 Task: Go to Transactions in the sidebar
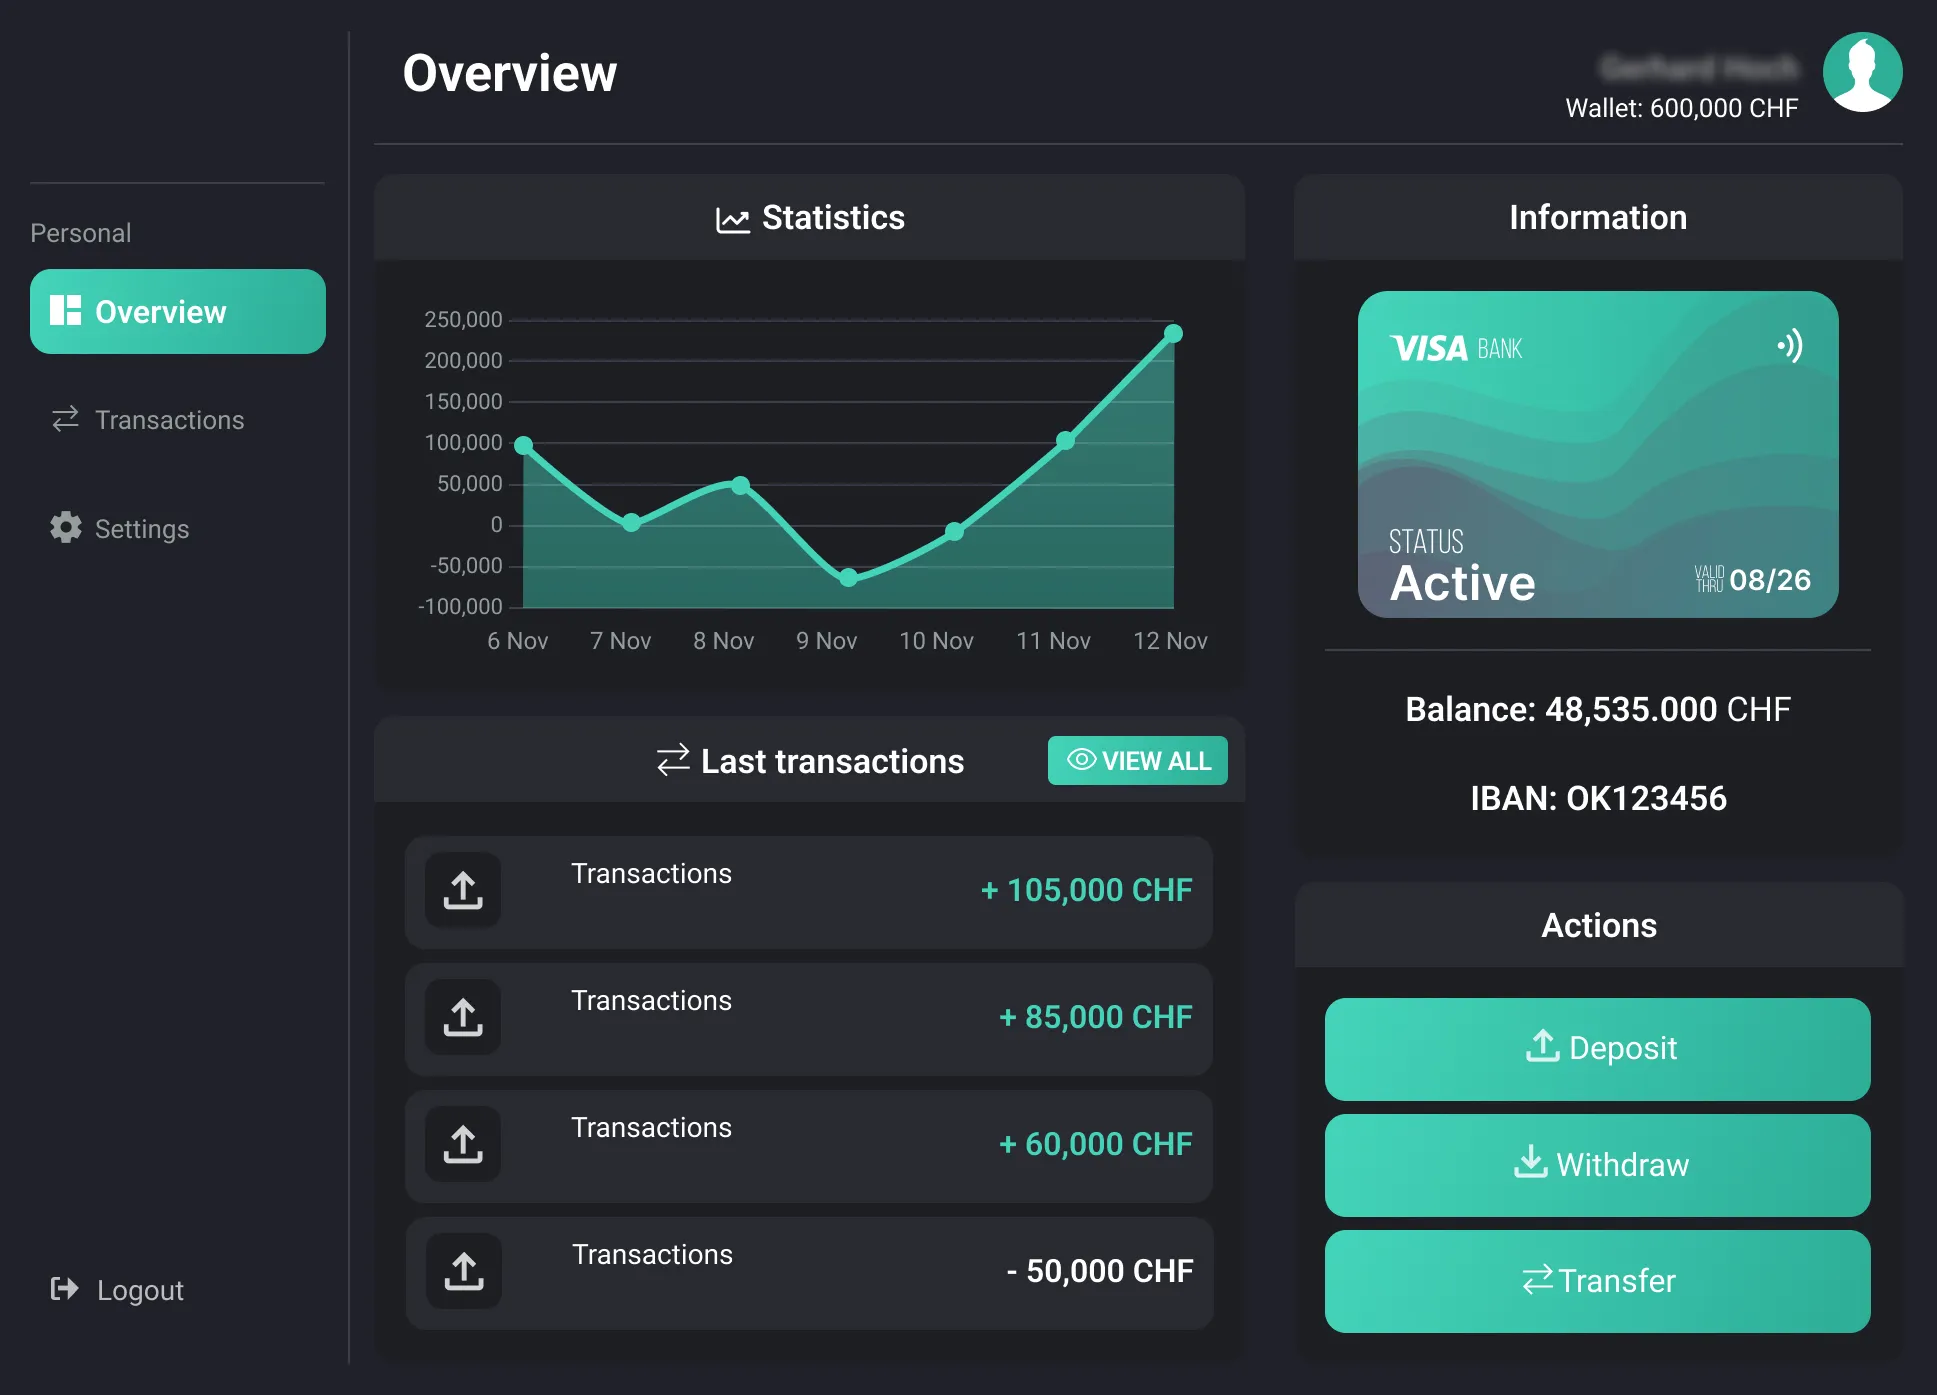point(168,420)
